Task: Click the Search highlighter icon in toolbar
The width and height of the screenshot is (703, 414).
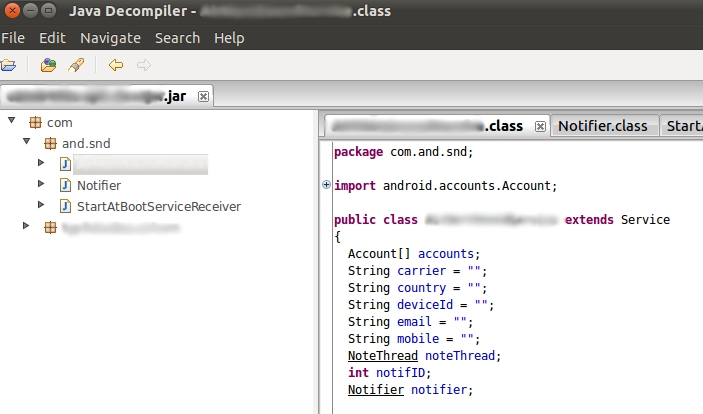Action: click(x=75, y=66)
